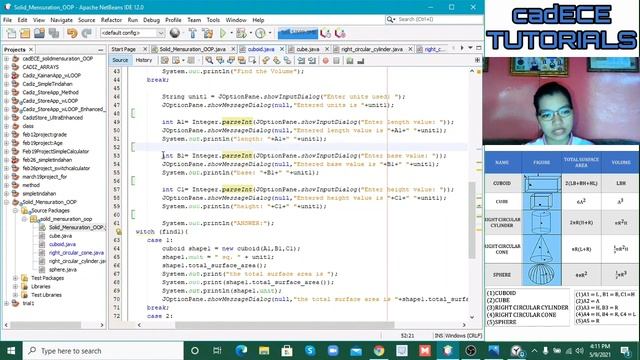Select cube.java in the project tree
This screenshot has height=360, width=640.
[x=60, y=236]
